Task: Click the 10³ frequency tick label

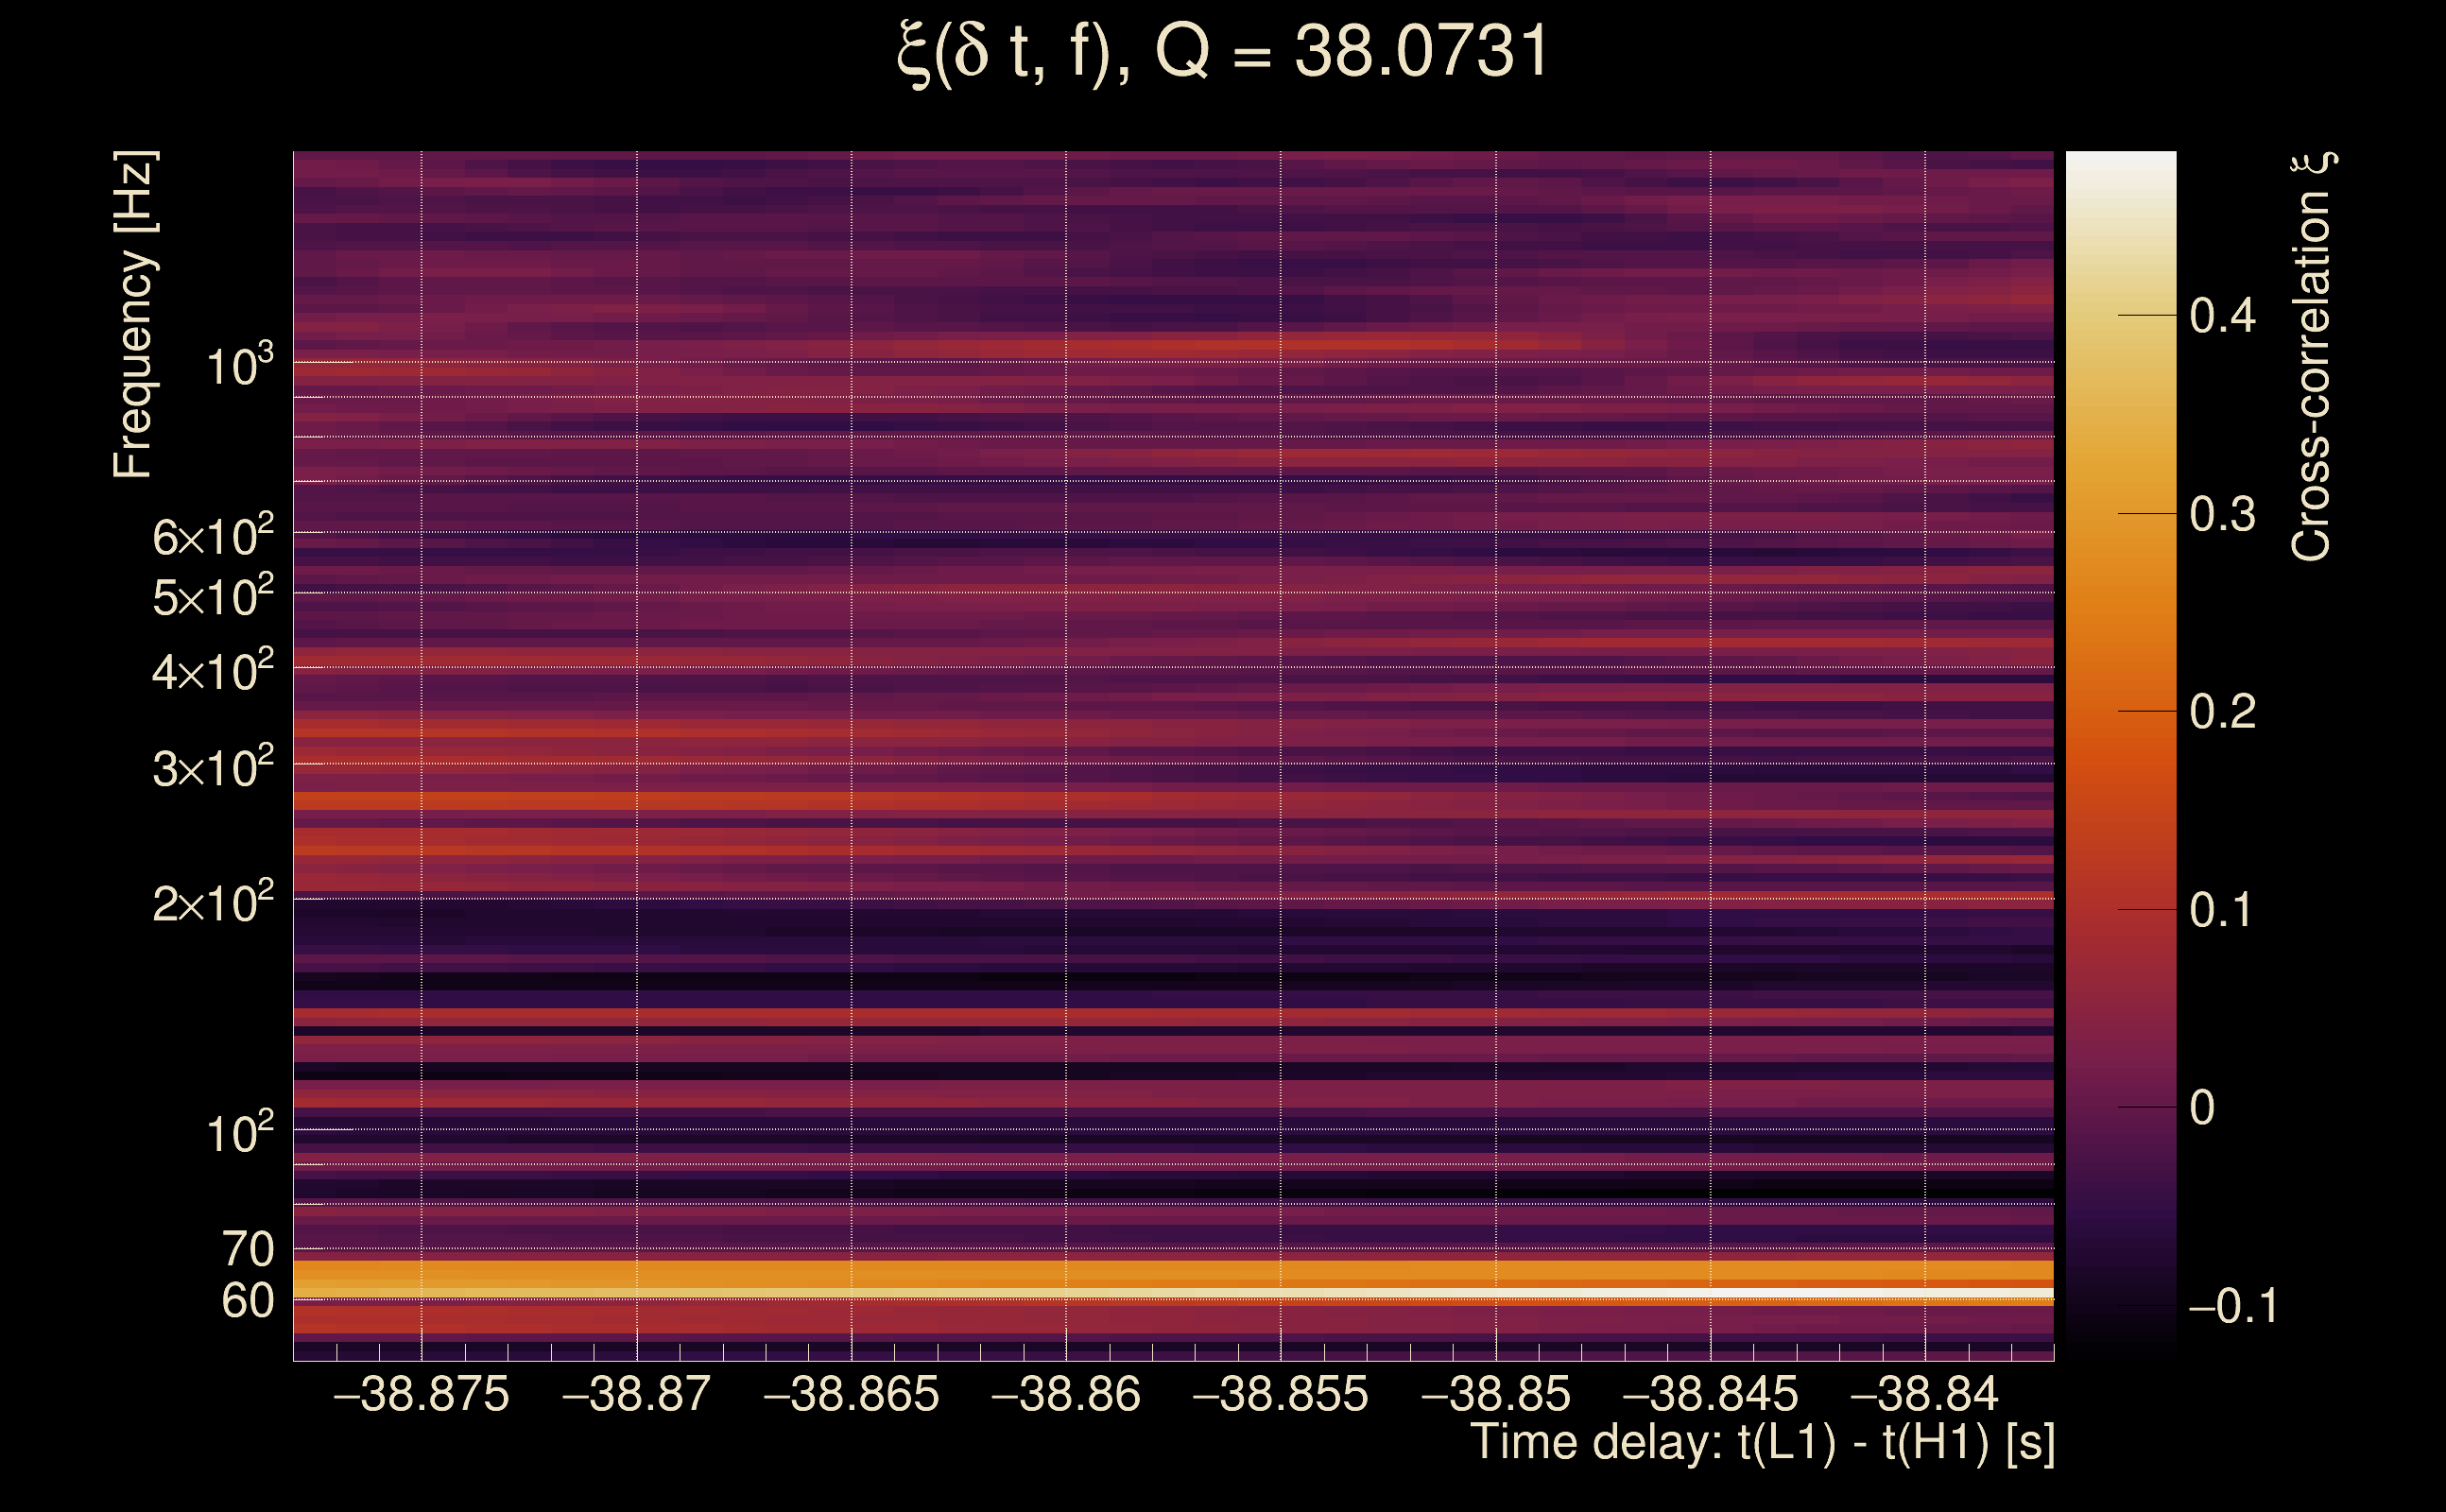Action: 239,366
